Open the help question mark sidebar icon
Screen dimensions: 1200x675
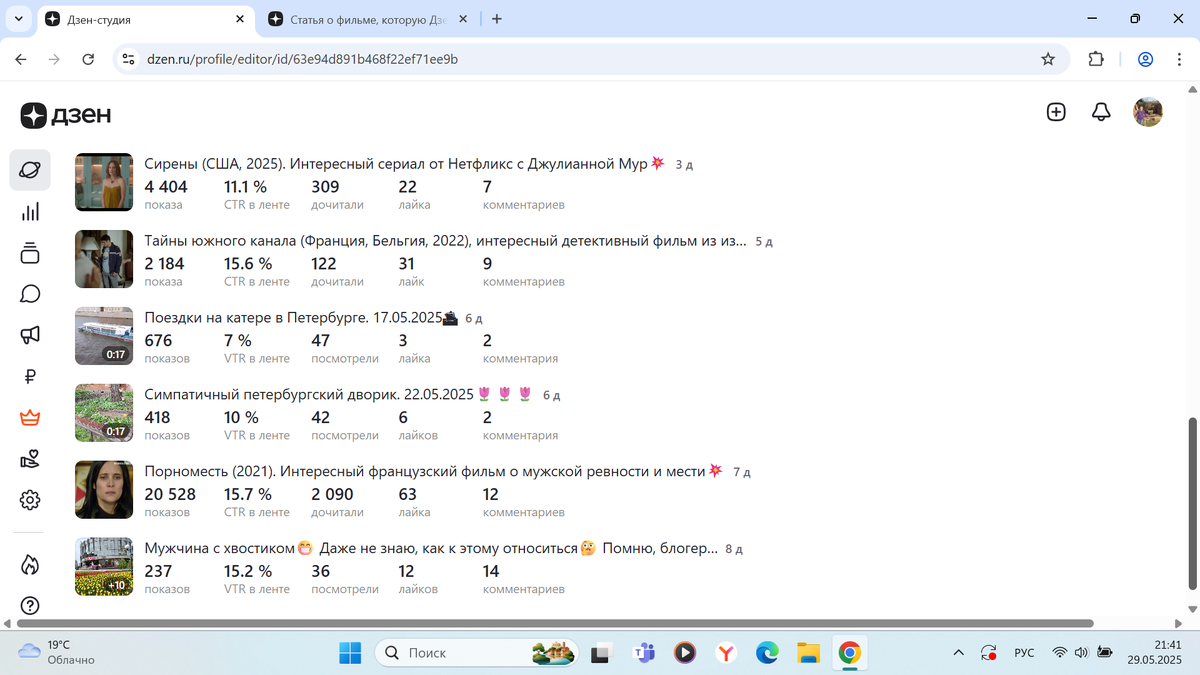30,606
